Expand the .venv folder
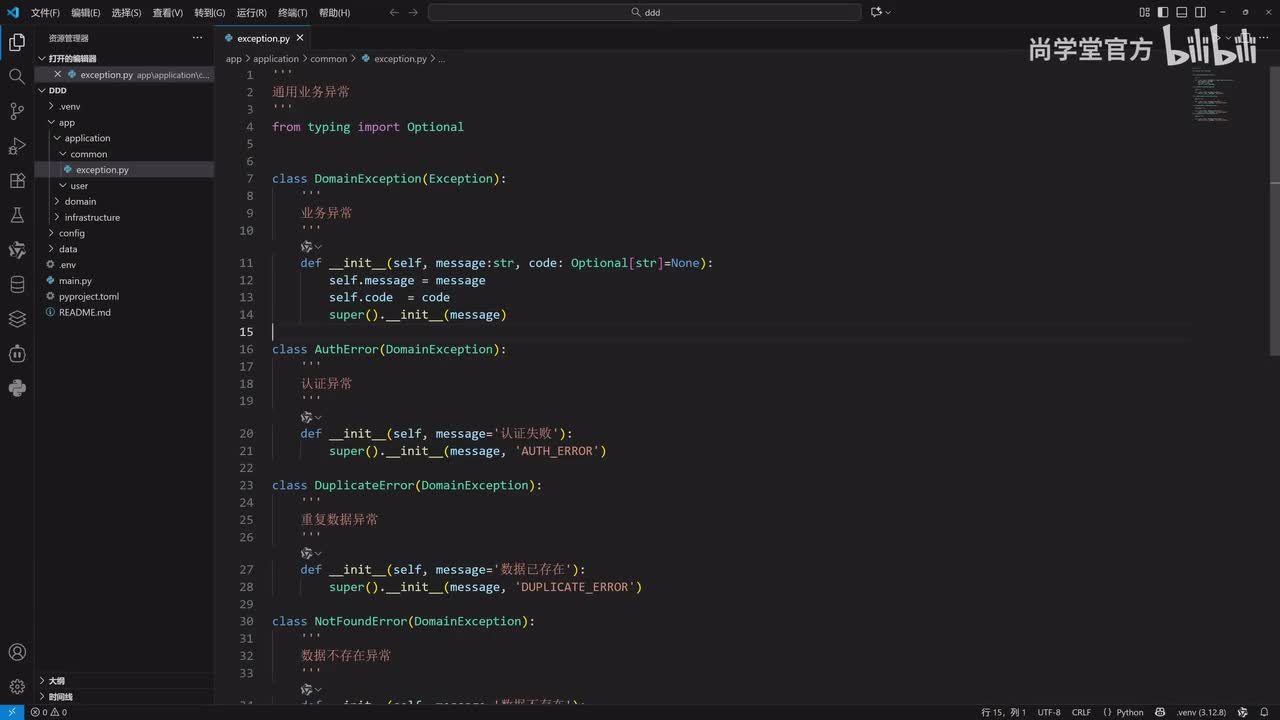 tap(124, 106)
